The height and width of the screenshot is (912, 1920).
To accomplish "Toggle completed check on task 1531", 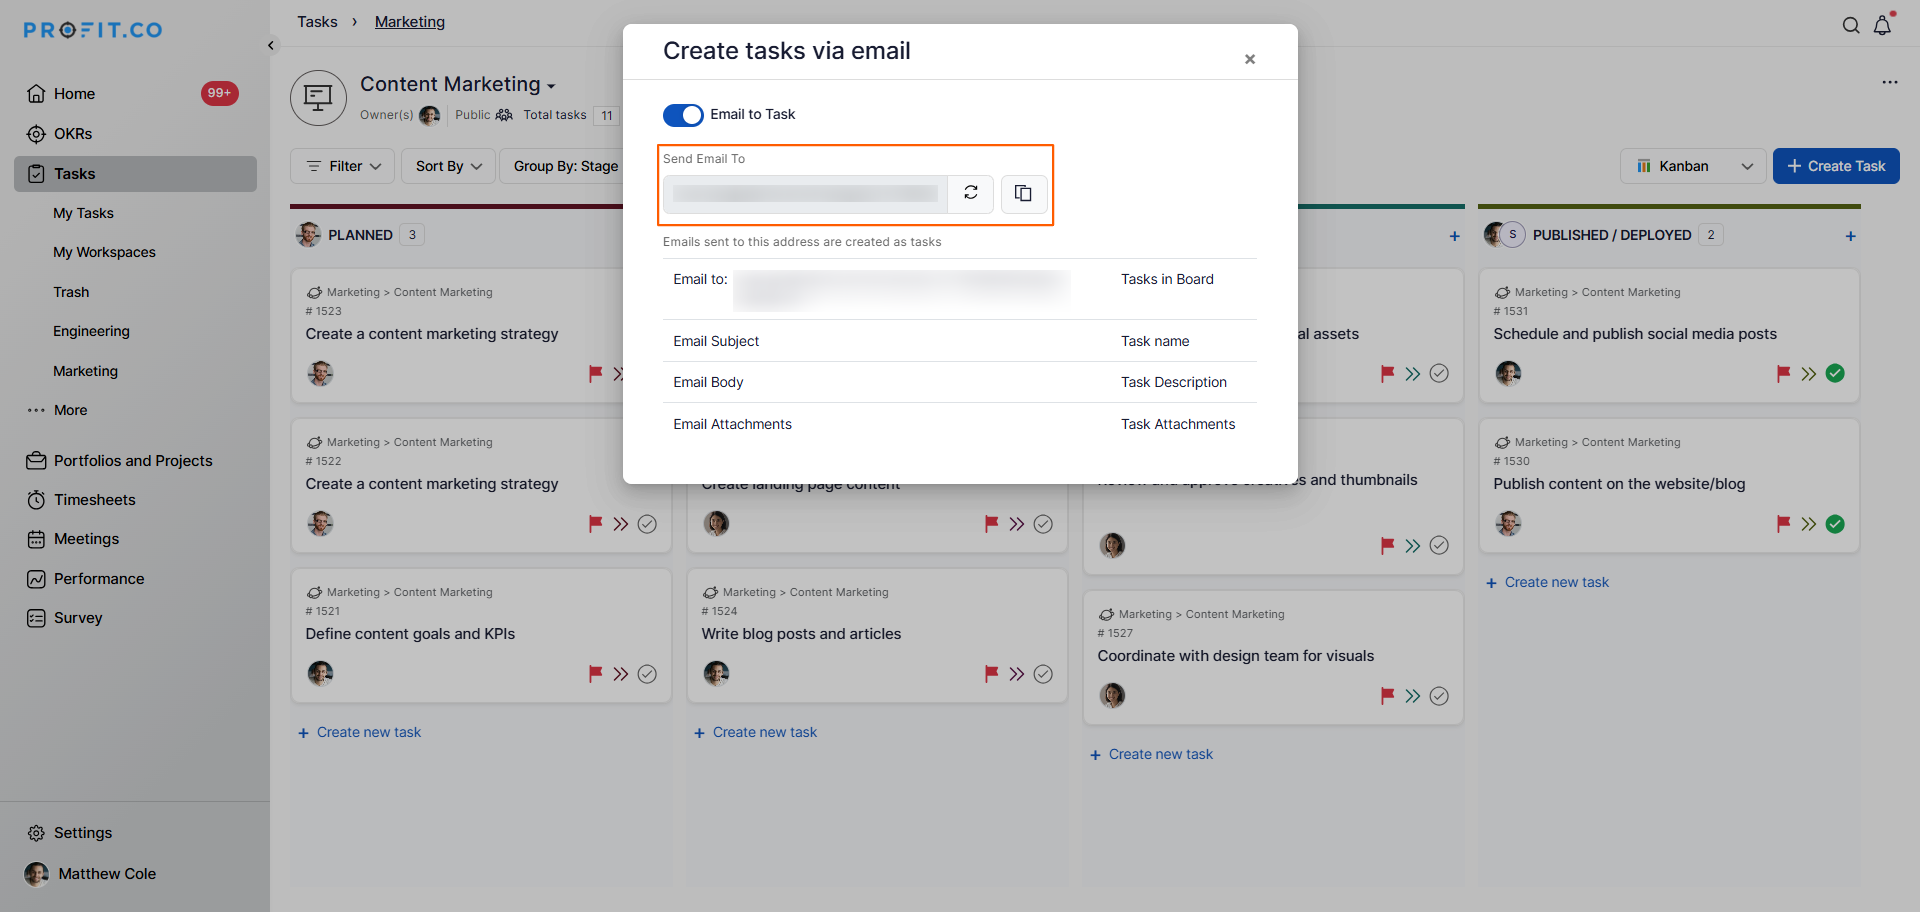I will click(1835, 374).
